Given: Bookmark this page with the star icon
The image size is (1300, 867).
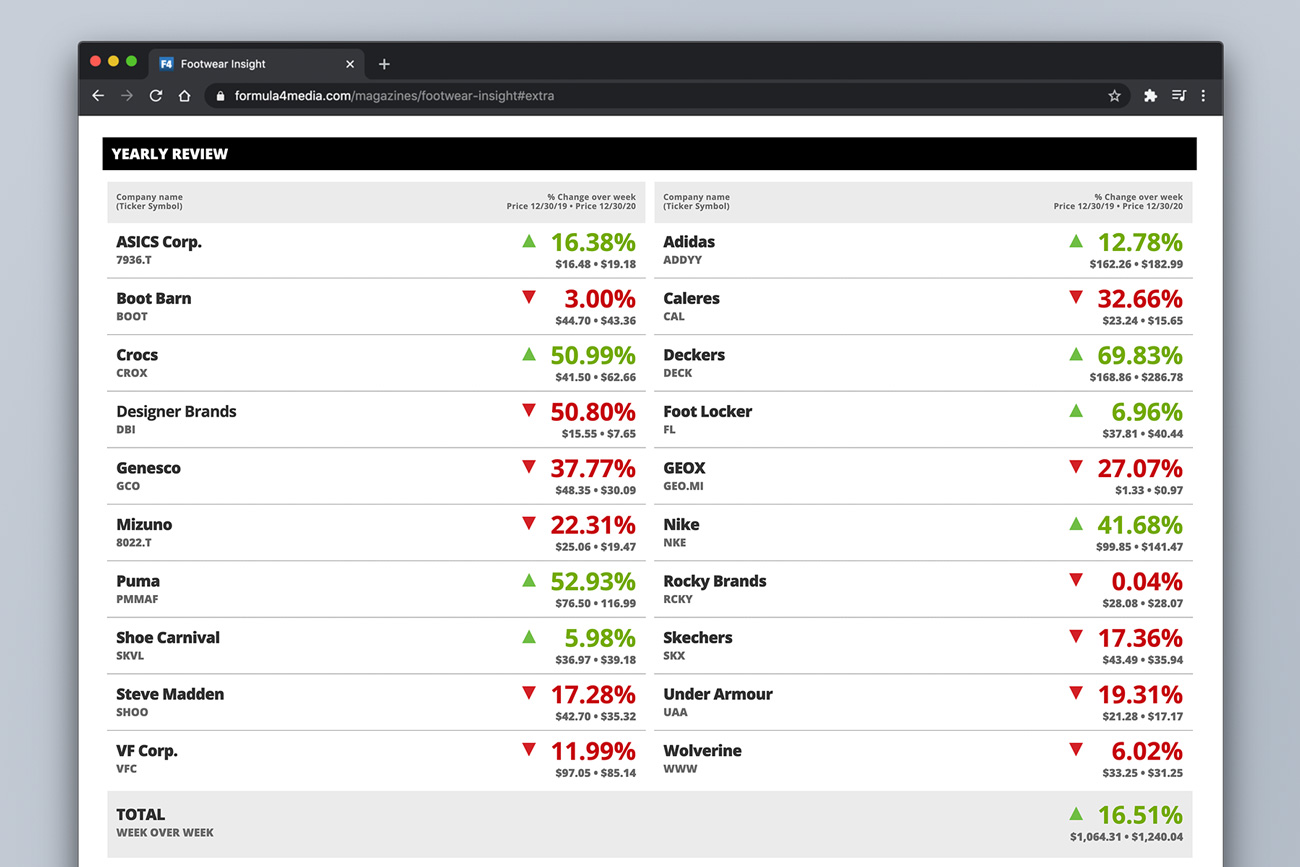Looking at the screenshot, I should coord(1114,96).
